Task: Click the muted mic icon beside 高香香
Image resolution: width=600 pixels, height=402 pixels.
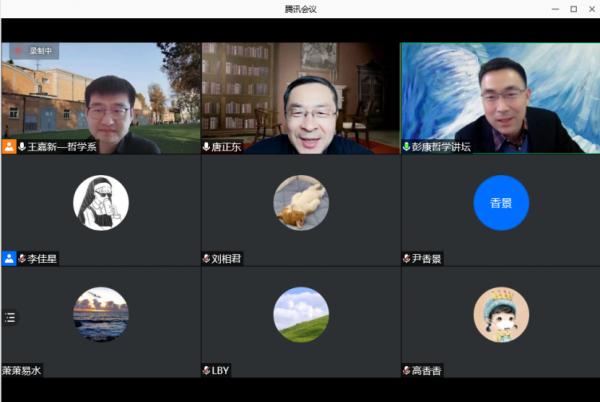Action: tap(407, 370)
